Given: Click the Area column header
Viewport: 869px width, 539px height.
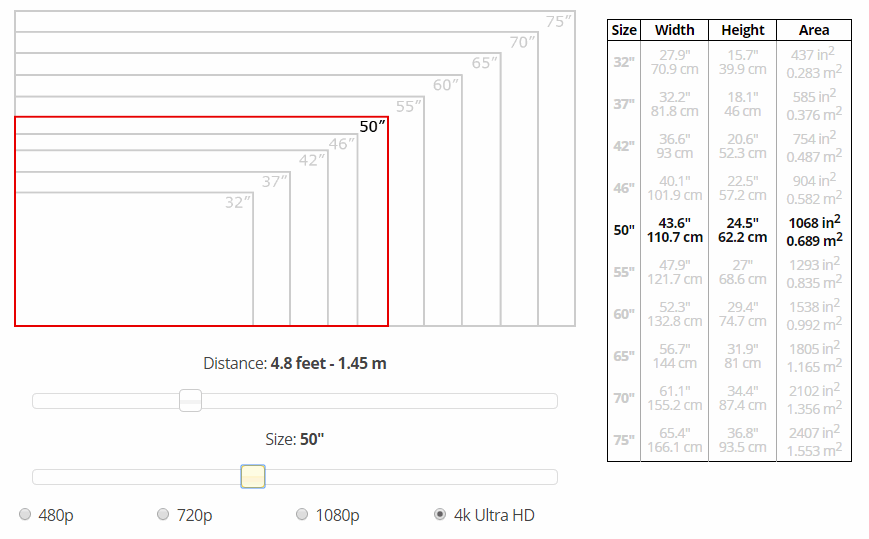Looking at the screenshot, I should point(813,30).
